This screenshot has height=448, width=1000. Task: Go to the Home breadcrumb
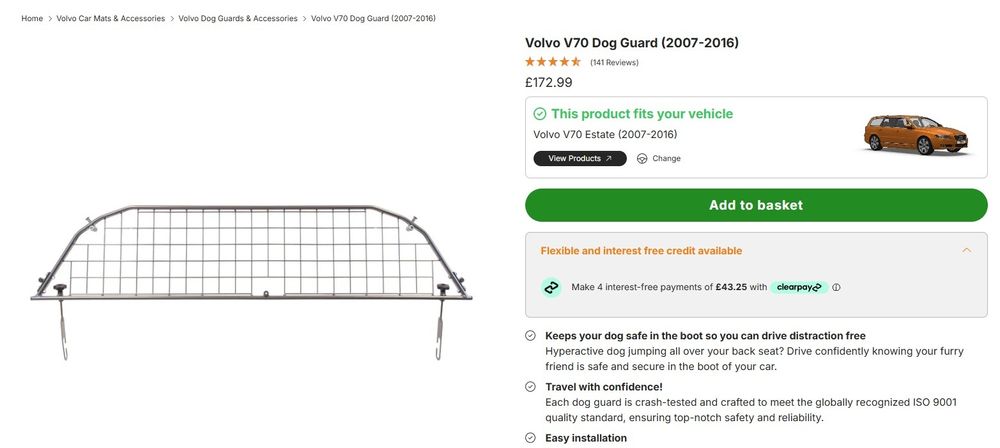click(x=32, y=19)
